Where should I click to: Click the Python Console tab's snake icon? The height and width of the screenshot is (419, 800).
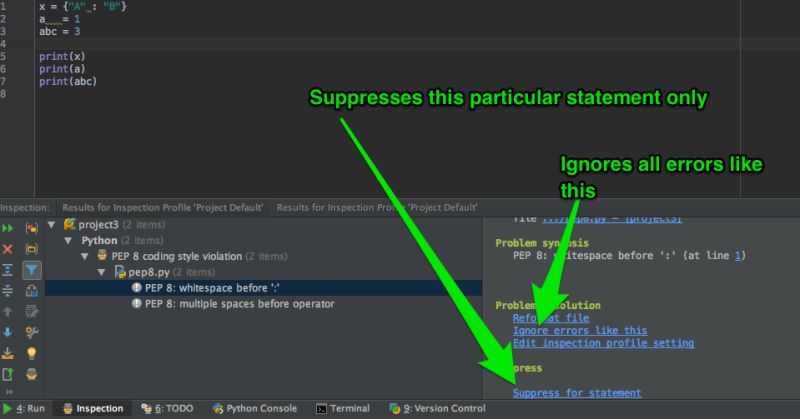(218, 409)
